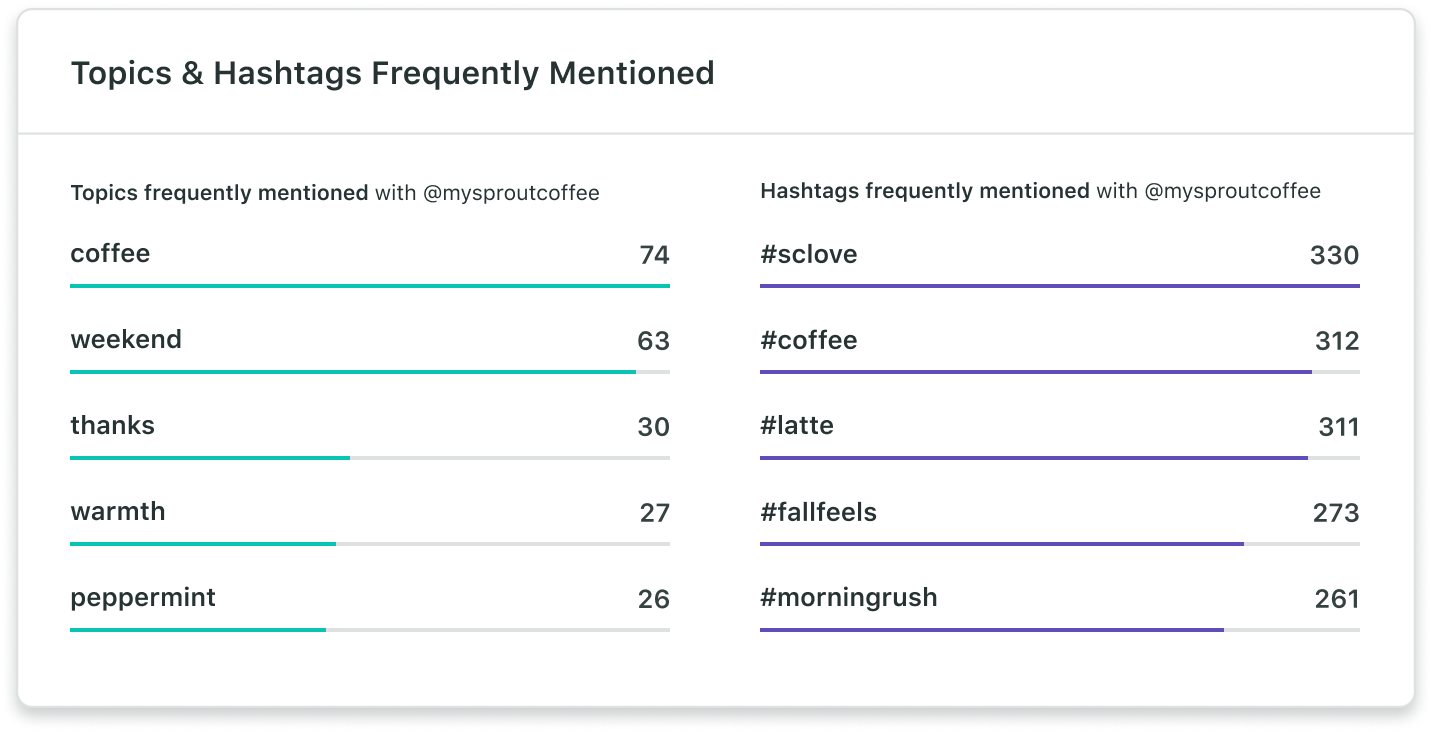Click 'Topics & Hashtags Frequently Mentioned' heading

[x=392, y=73]
